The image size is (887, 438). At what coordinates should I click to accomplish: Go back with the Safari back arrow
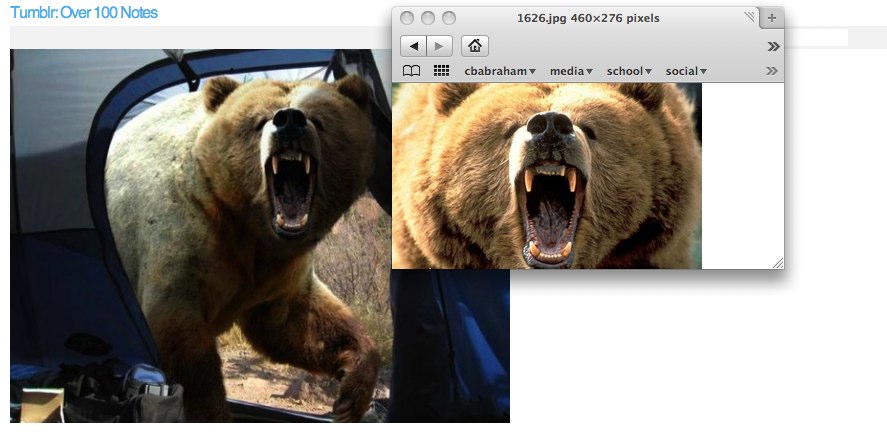414,46
